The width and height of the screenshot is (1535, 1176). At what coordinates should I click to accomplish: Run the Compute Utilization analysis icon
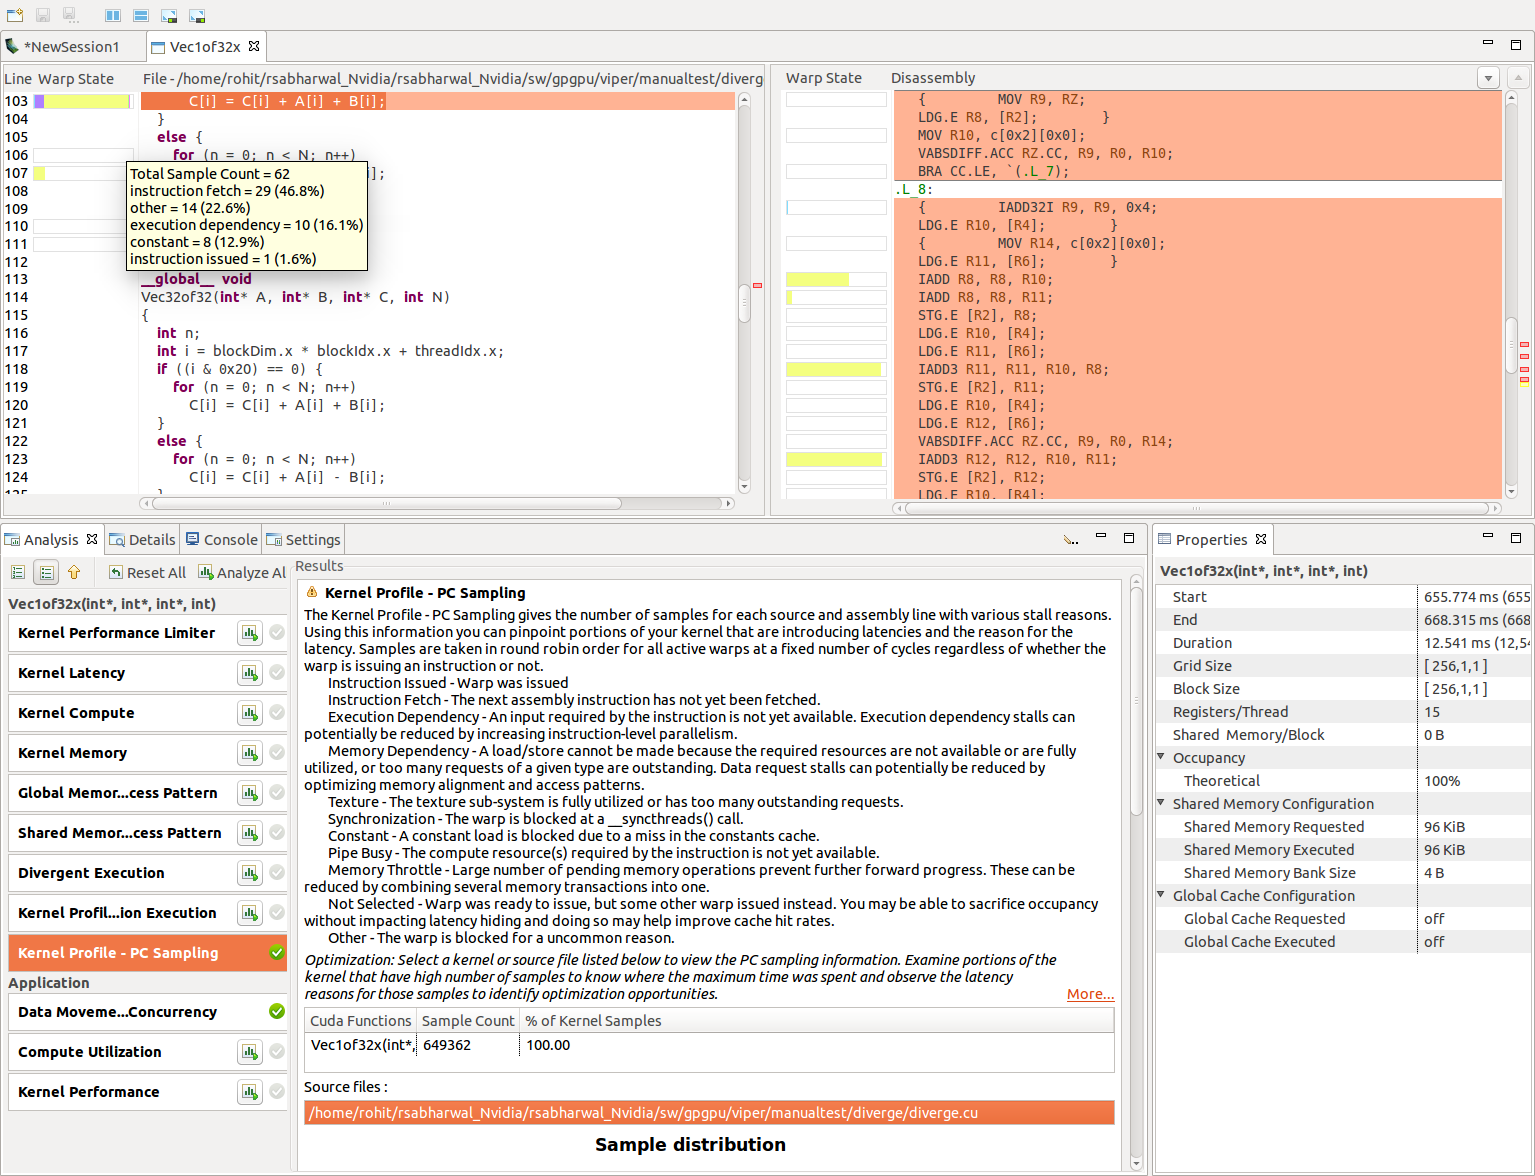[249, 1052]
